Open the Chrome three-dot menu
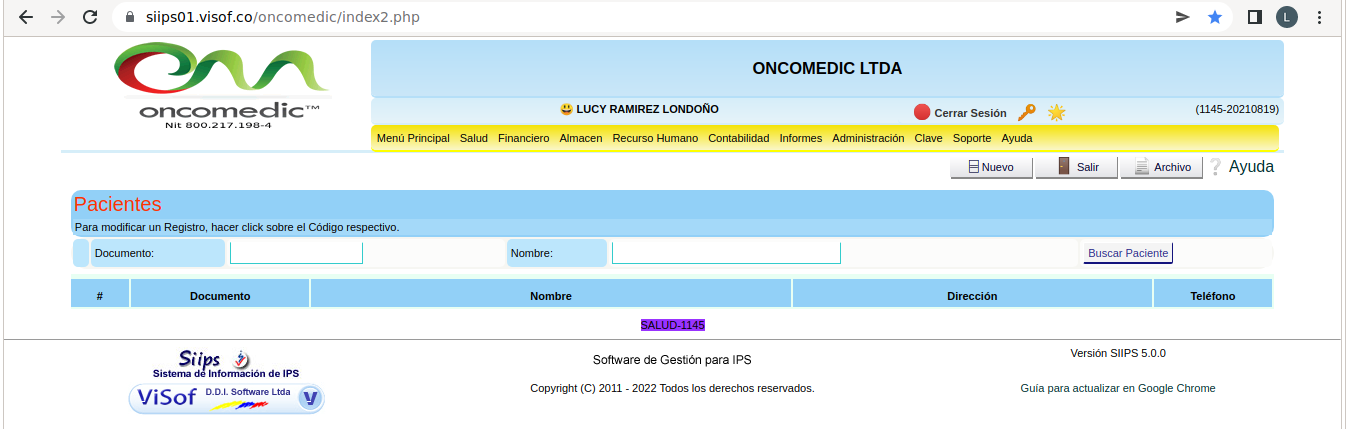This screenshot has width=1346, height=429. (1320, 17)
